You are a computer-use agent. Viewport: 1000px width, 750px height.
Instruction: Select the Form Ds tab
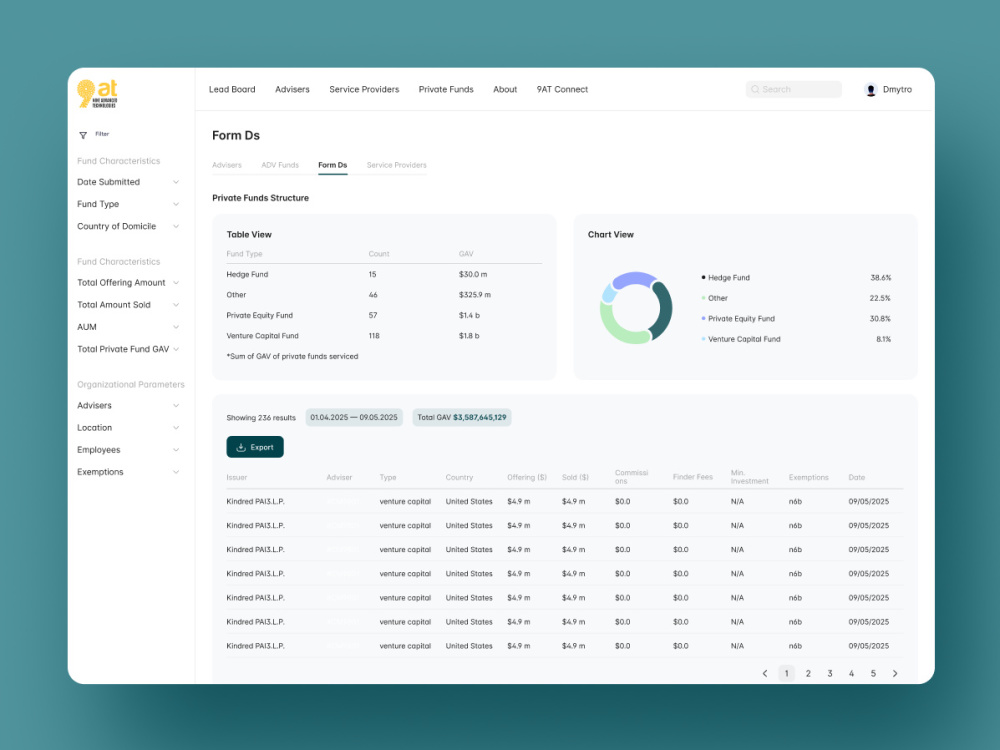(x=332, y=165)
